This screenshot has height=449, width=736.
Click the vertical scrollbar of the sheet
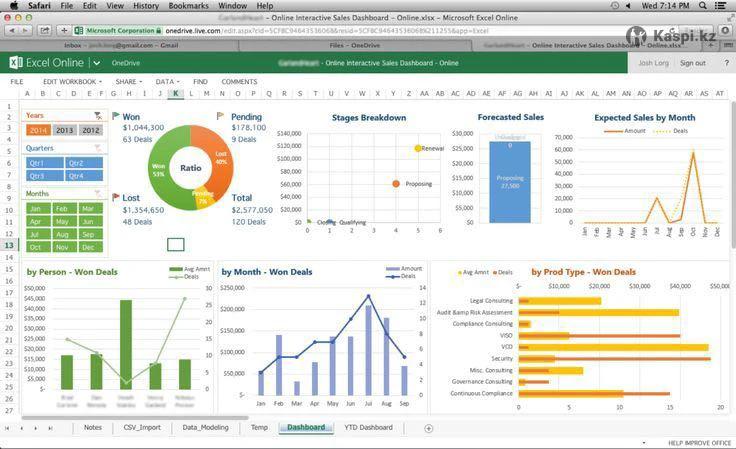[x=733, y=175]
